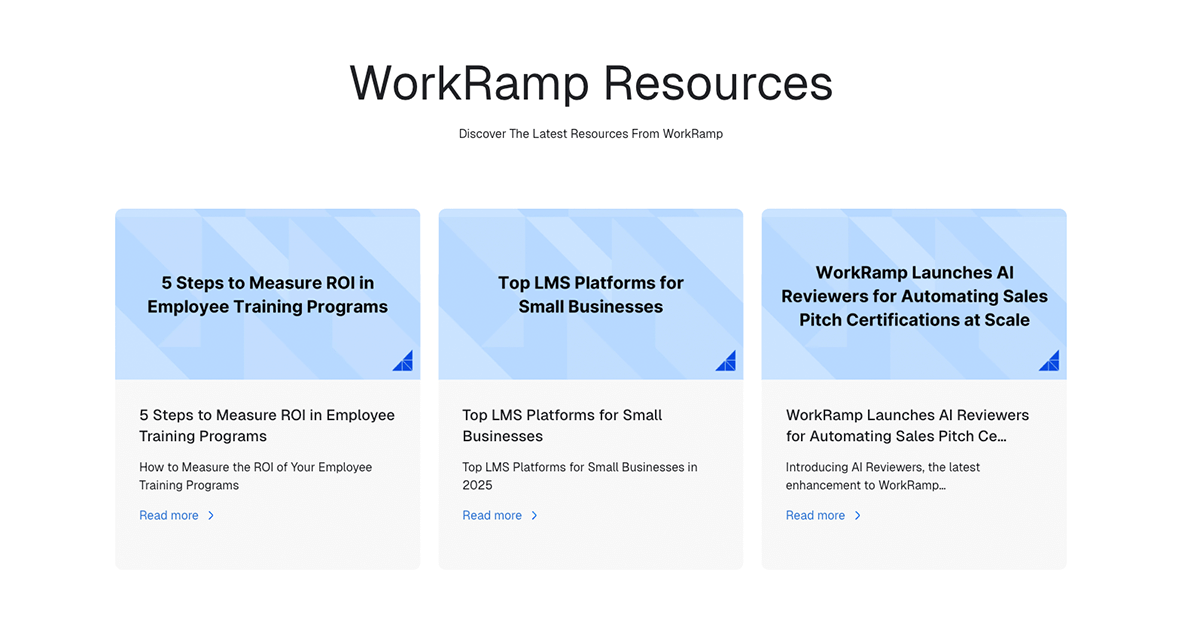Select description Introducing AI Reviewers, the latest enhancement
Viewport: 1200px width, 630px height.
[x=883, y=476]
